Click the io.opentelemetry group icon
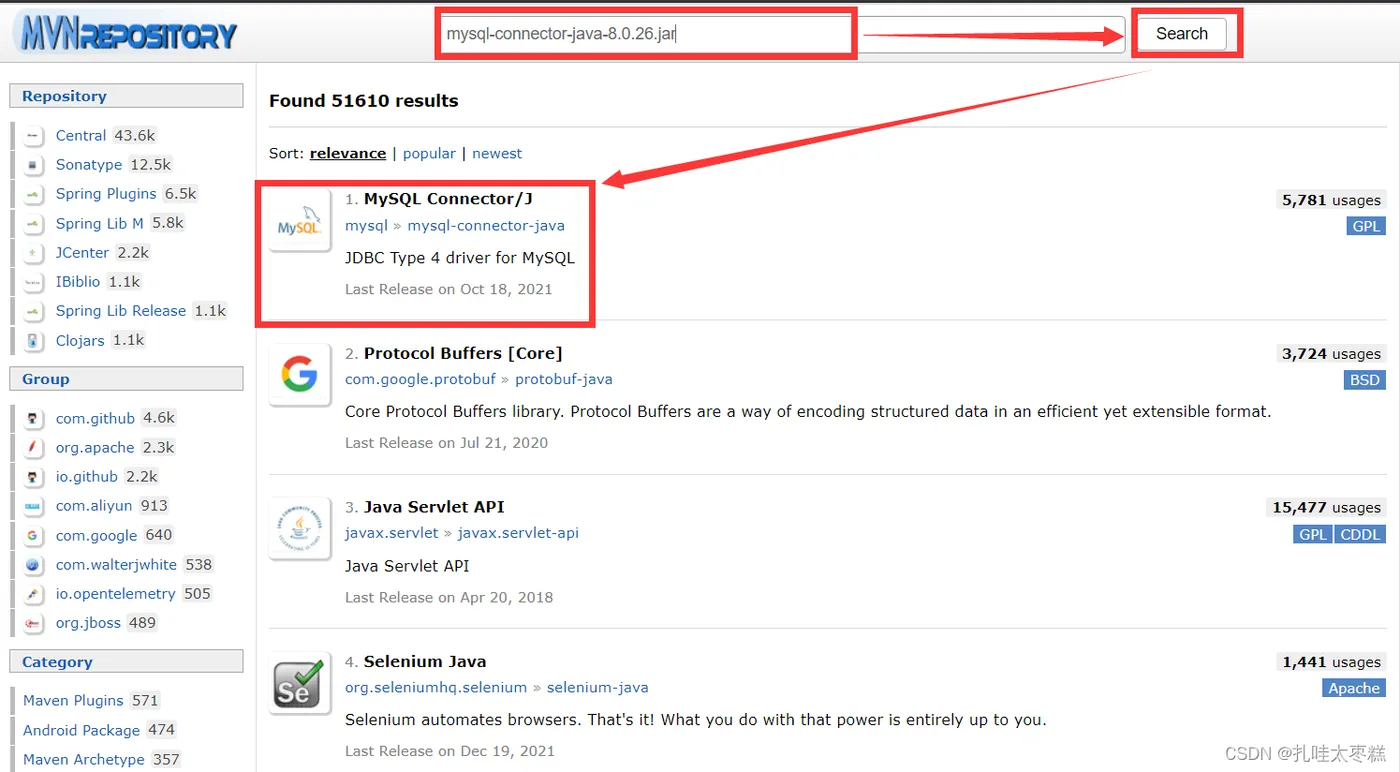 (x=34, y=594)
